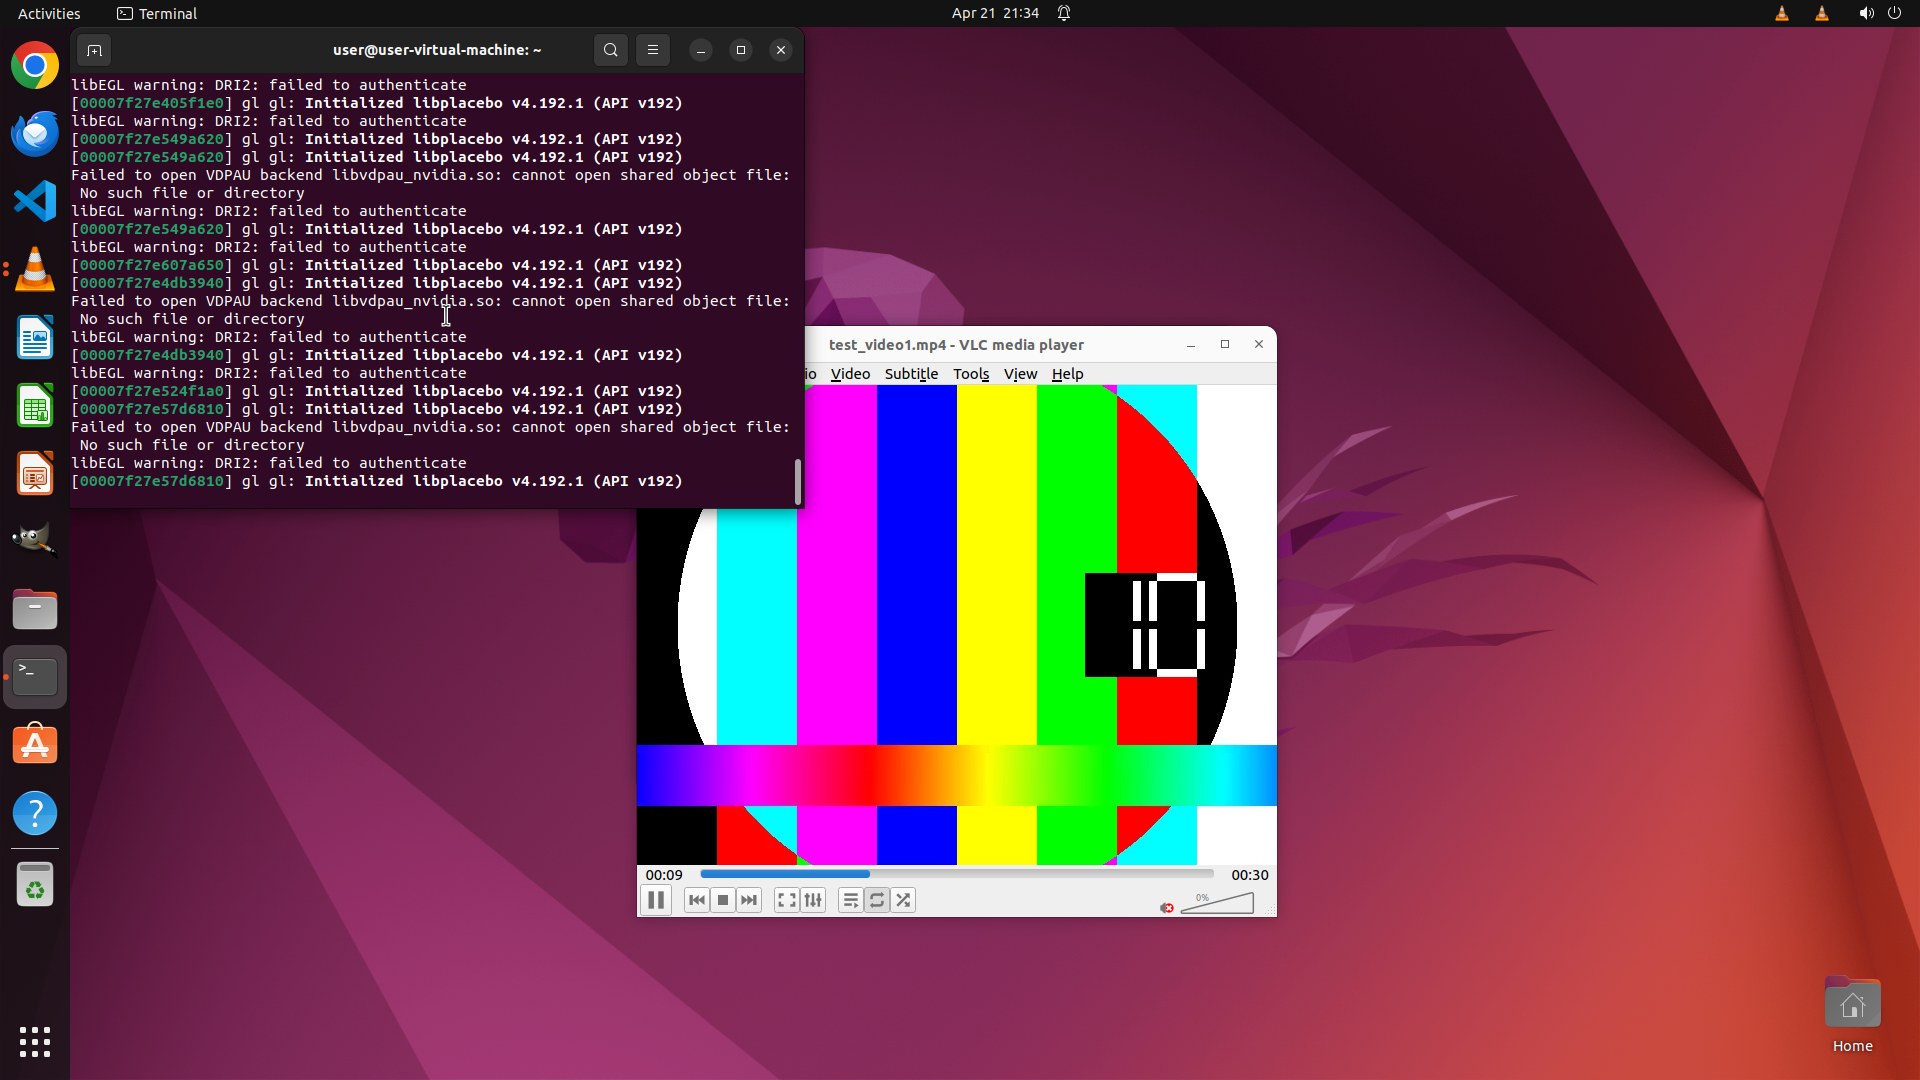Open a new terminal tab

(x=94, y=50)
